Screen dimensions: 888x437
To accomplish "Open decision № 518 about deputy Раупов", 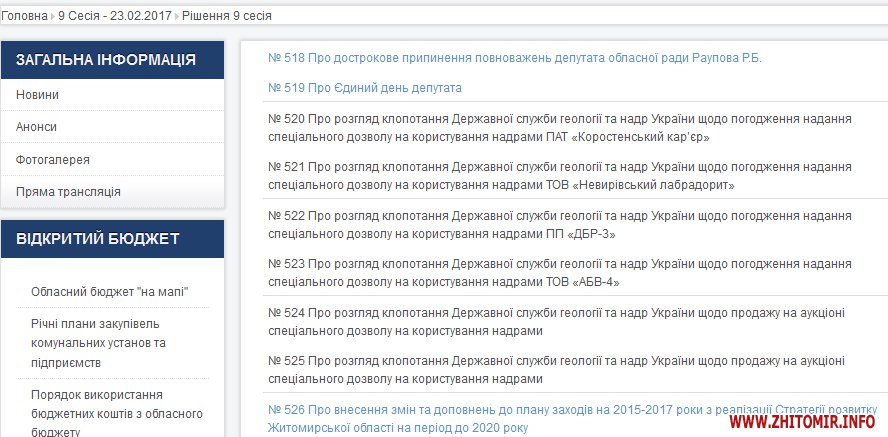I will click(515, 58).
